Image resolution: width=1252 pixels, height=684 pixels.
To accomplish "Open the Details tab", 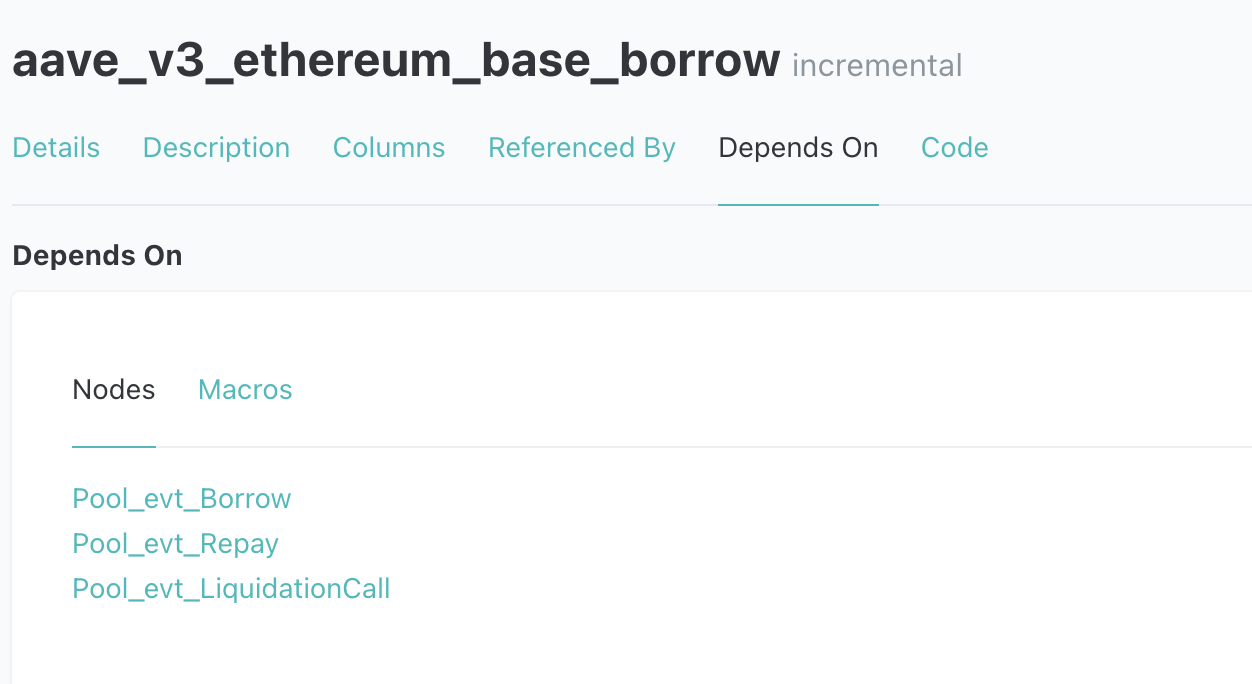I will [x=56, y=148].
